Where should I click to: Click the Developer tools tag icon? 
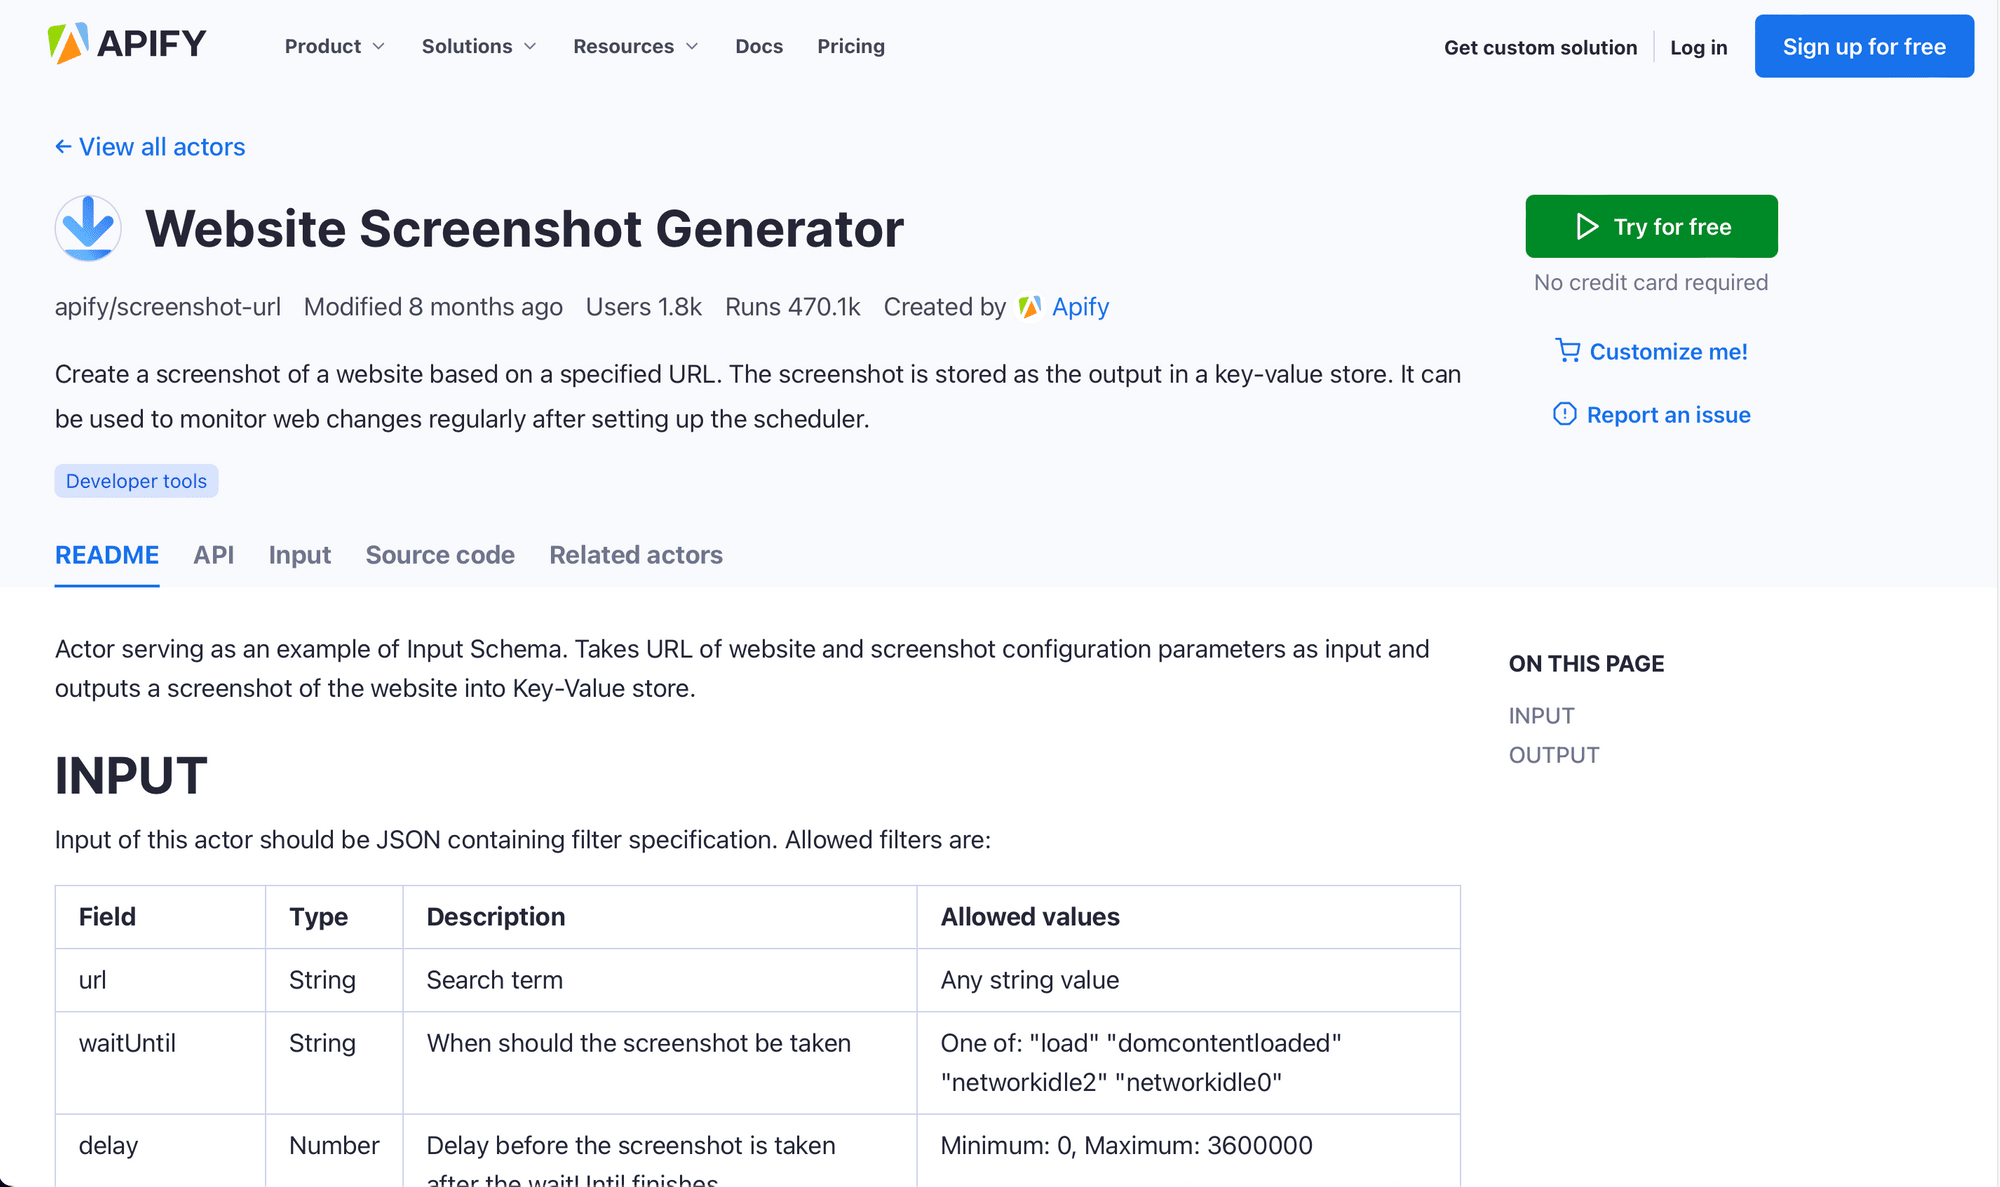pyautogui.click(x=136, y=480)
